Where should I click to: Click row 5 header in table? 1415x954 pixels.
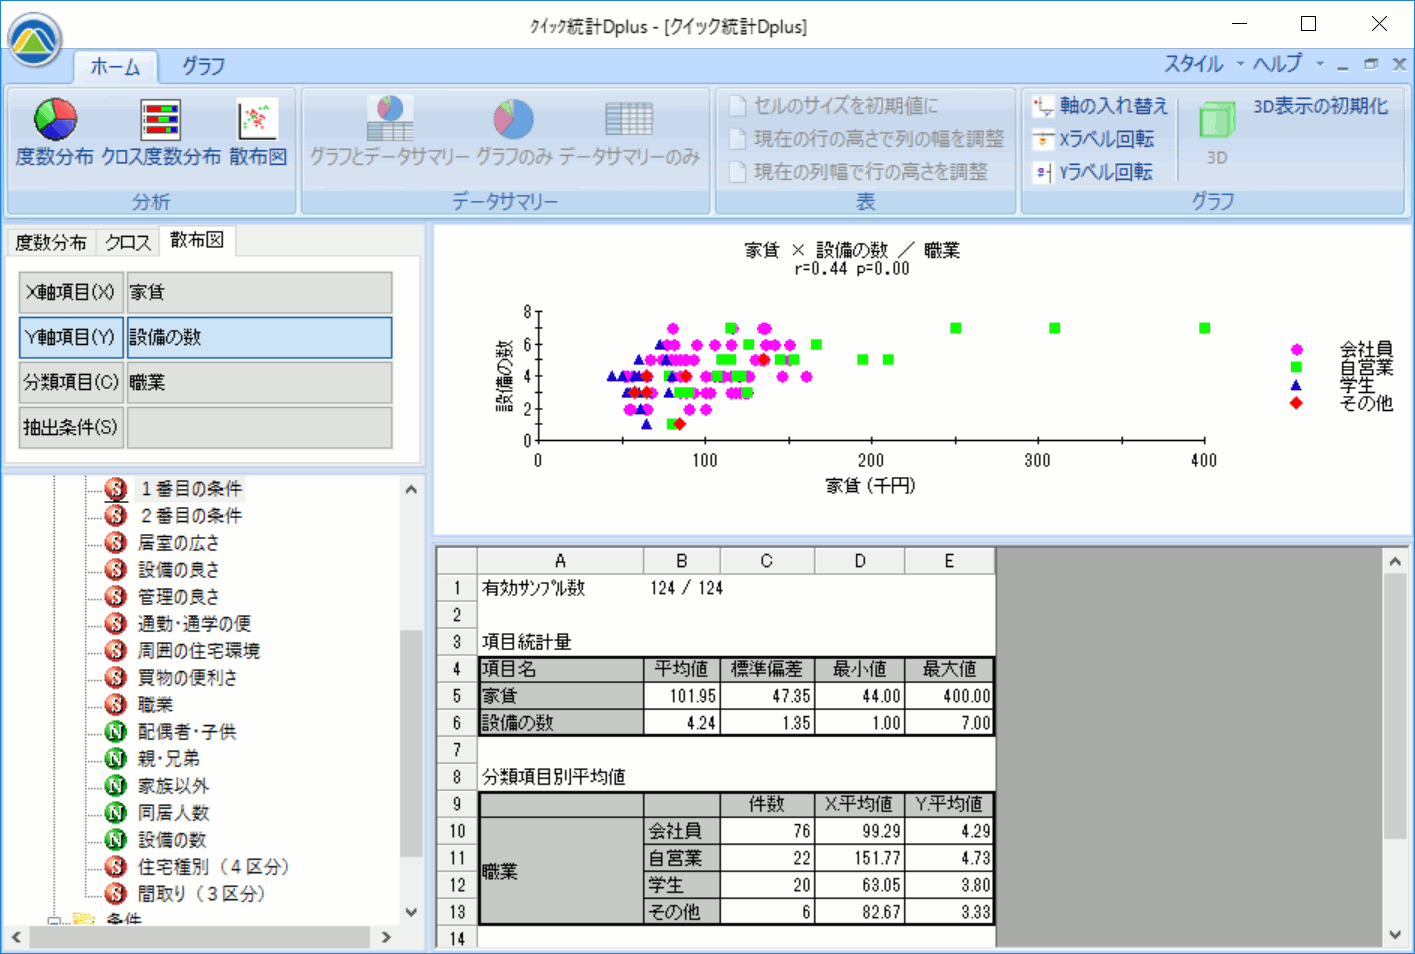[457, 696]
